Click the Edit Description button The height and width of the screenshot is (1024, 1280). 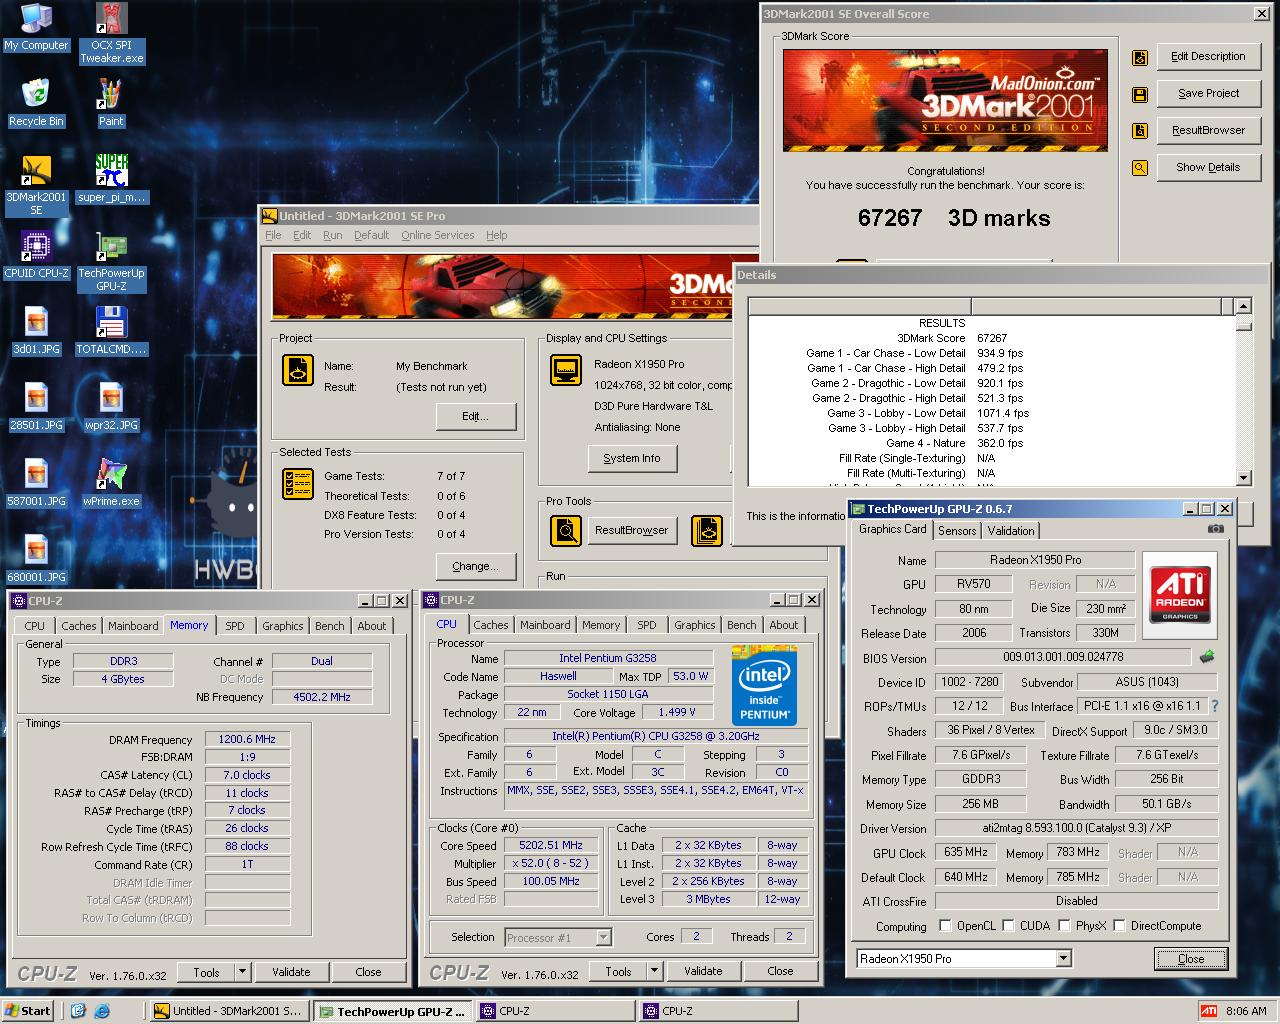tap(1208, 57)
